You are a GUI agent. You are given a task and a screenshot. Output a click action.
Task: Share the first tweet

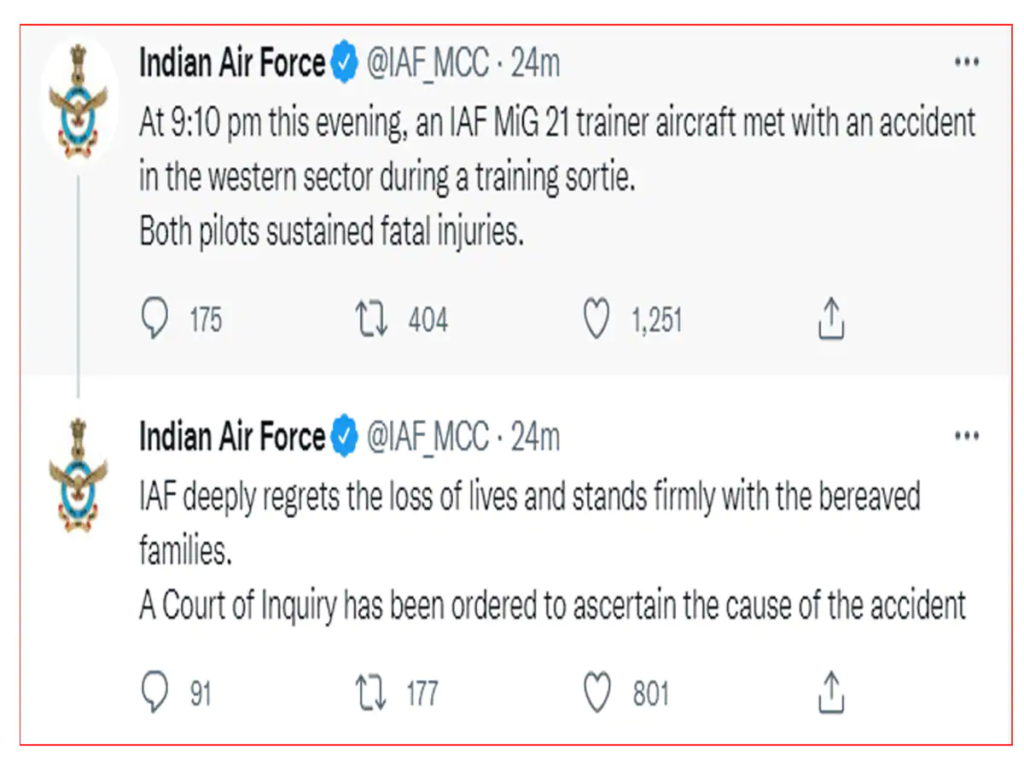tap(830, 317)
